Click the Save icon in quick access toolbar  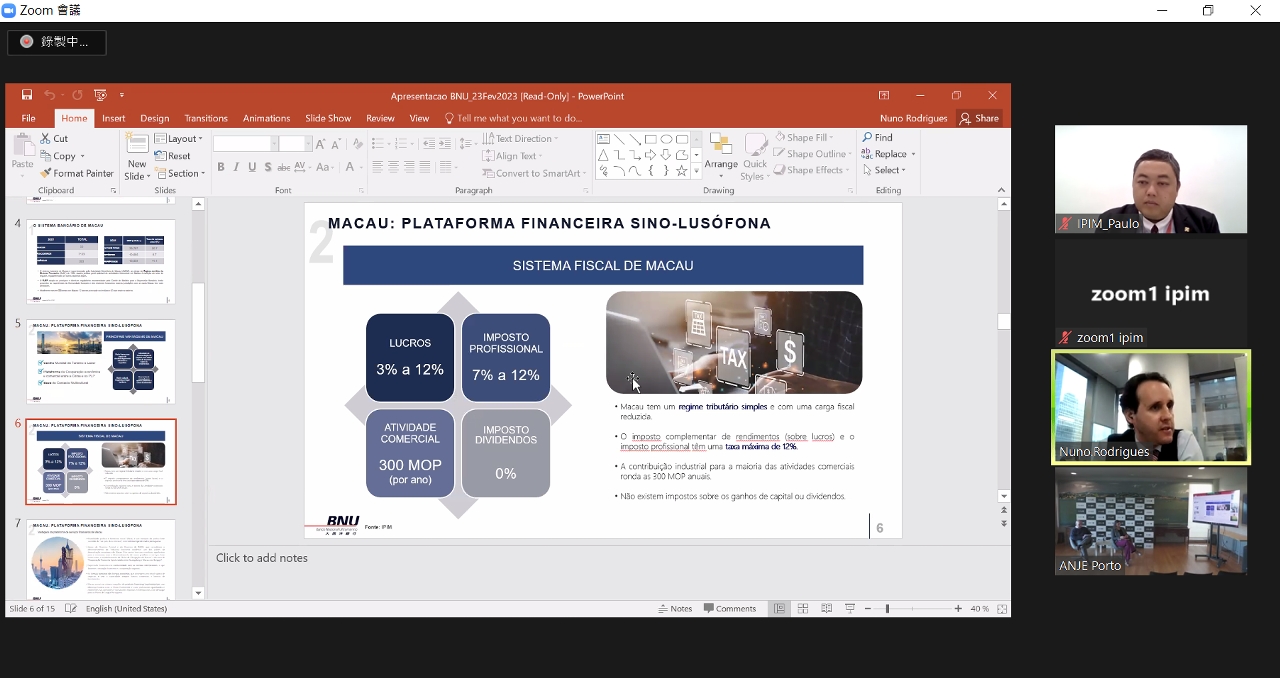point(27,95)
